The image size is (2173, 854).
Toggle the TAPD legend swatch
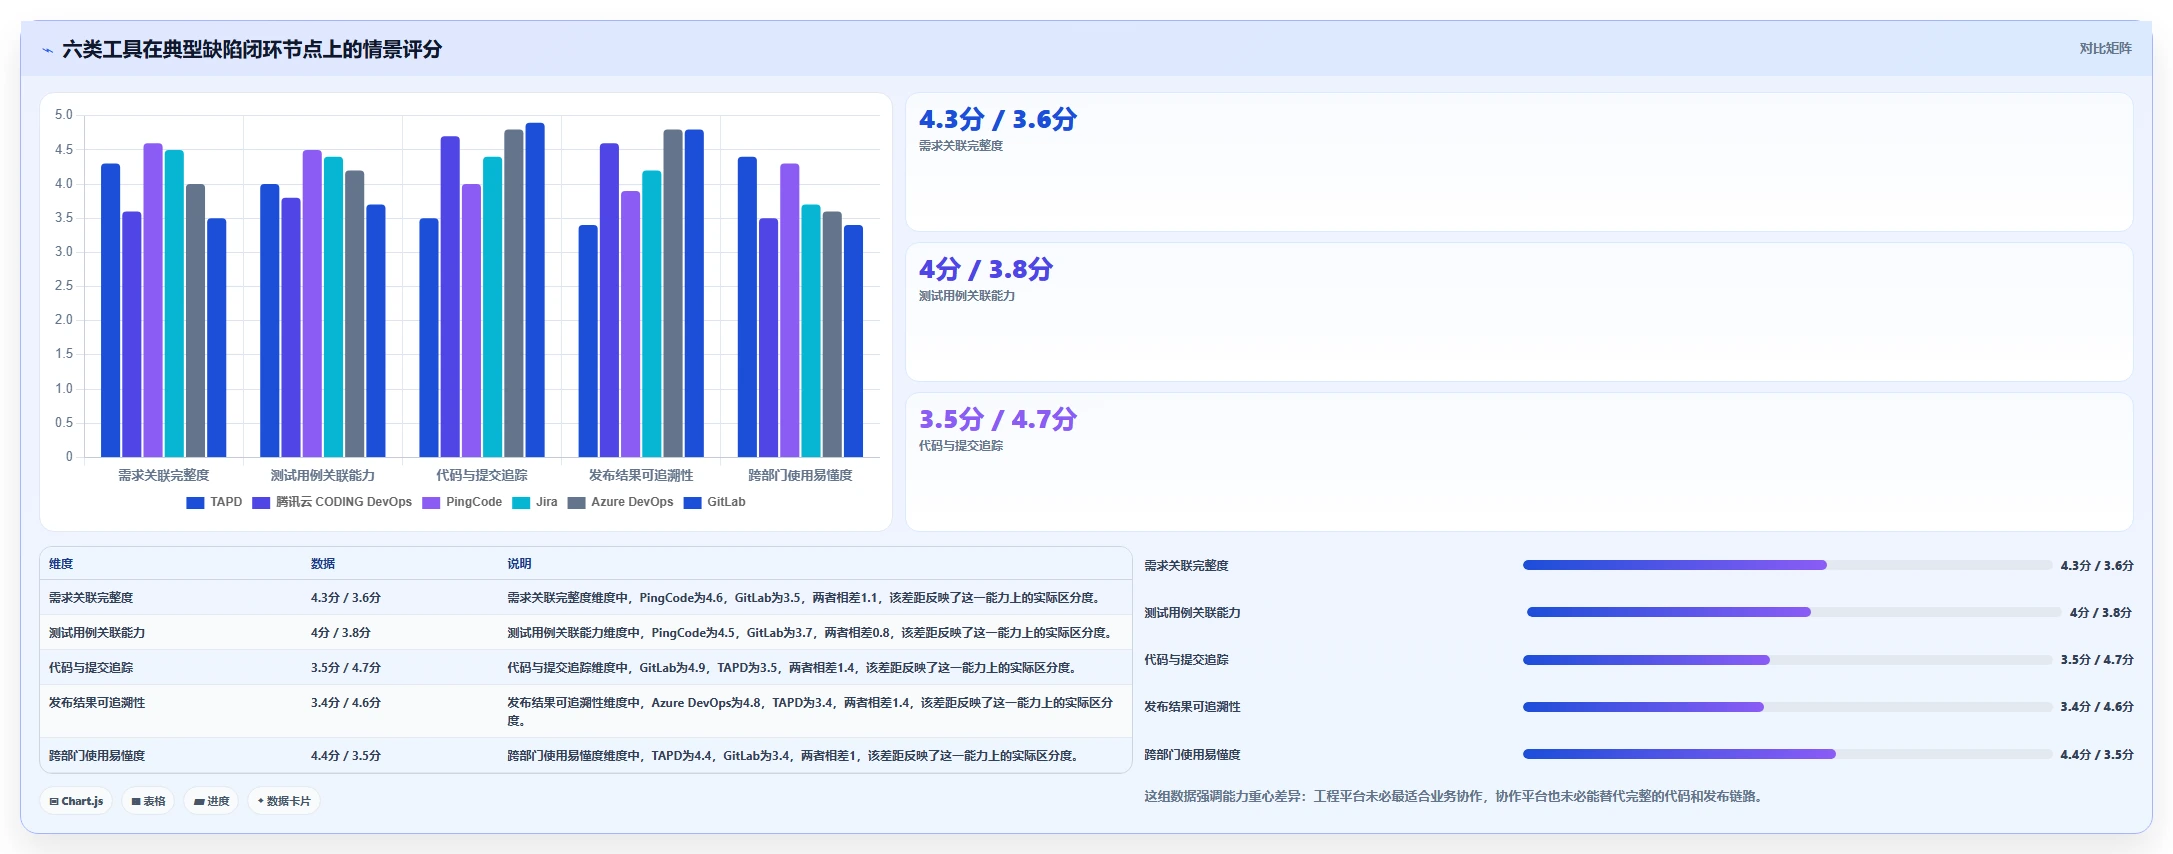tap(195, 503)
